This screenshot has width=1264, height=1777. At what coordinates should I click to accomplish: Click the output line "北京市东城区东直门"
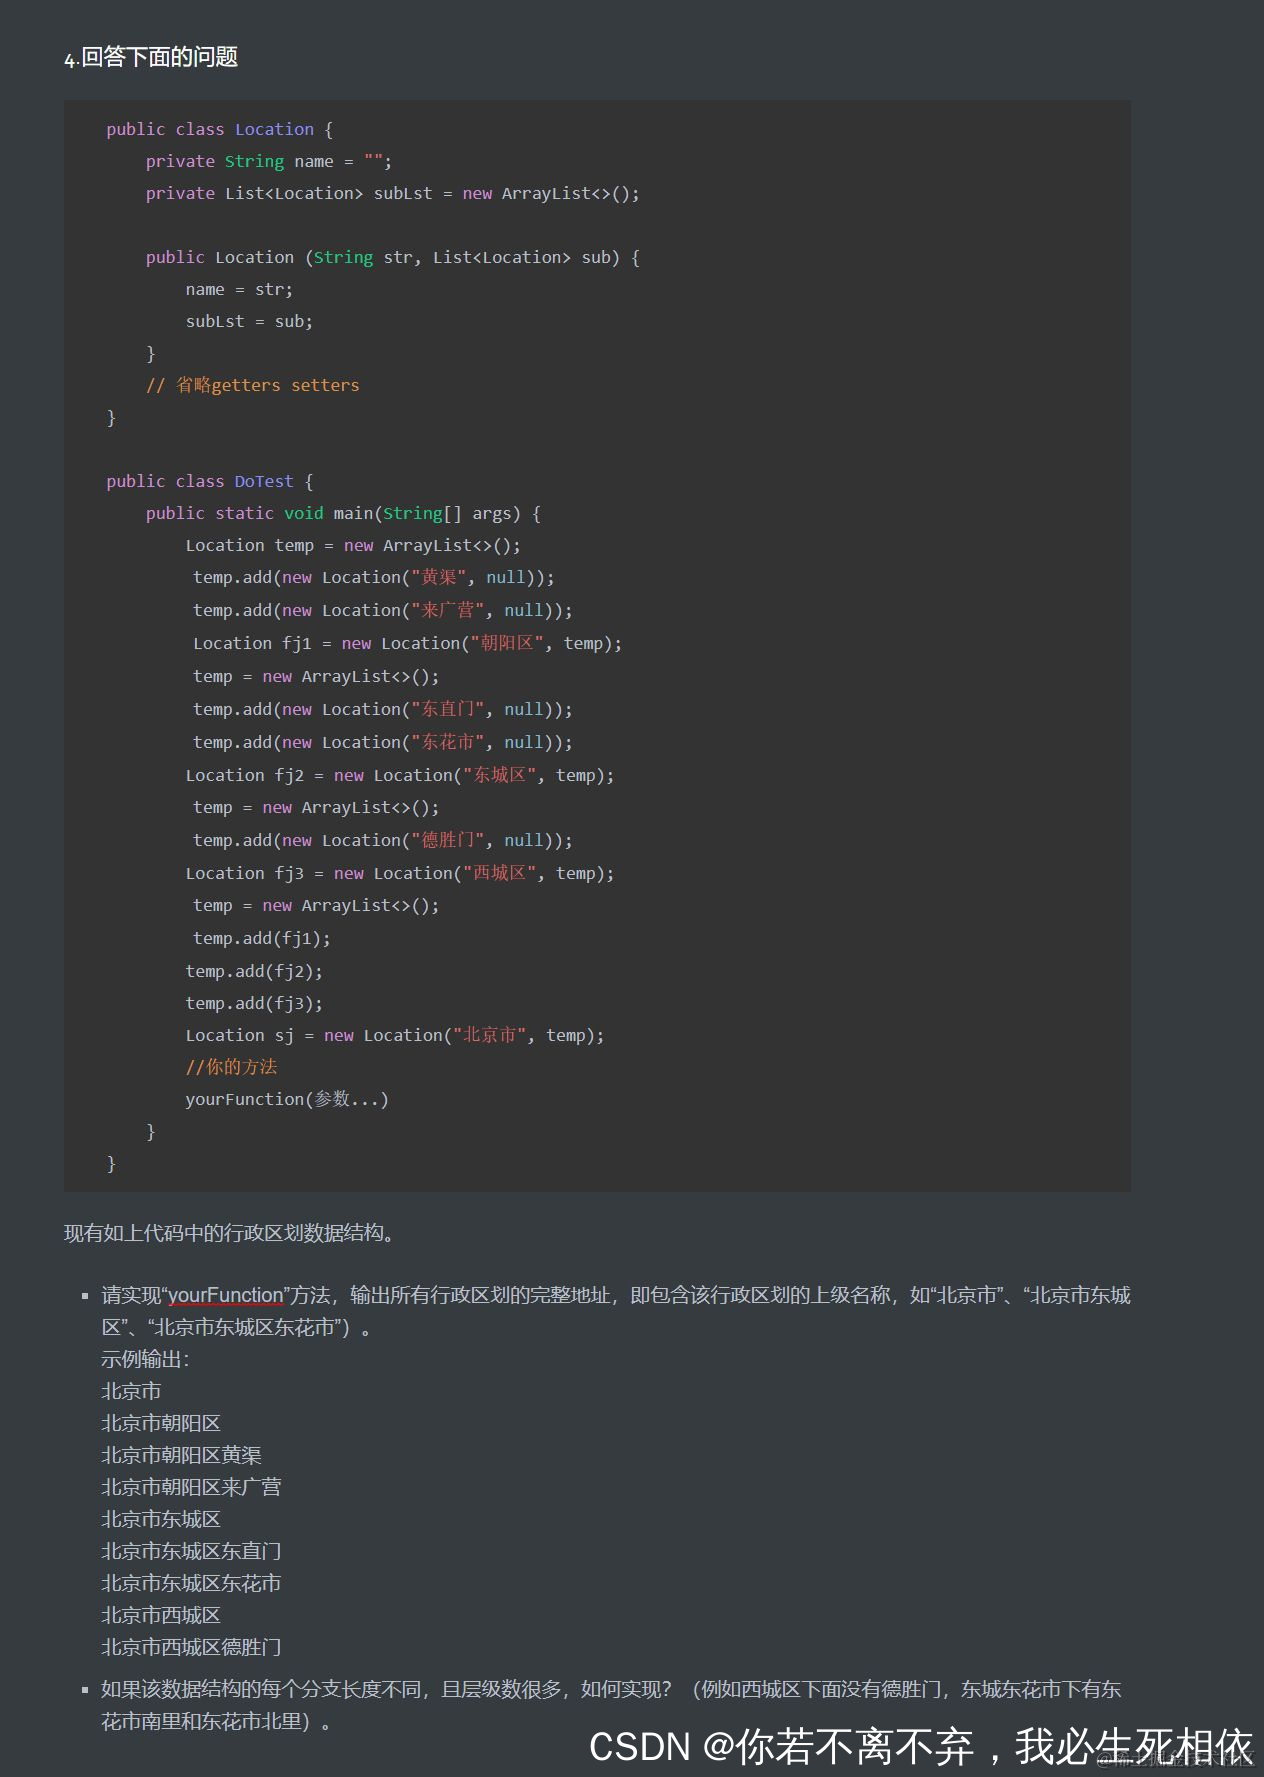191,1551
